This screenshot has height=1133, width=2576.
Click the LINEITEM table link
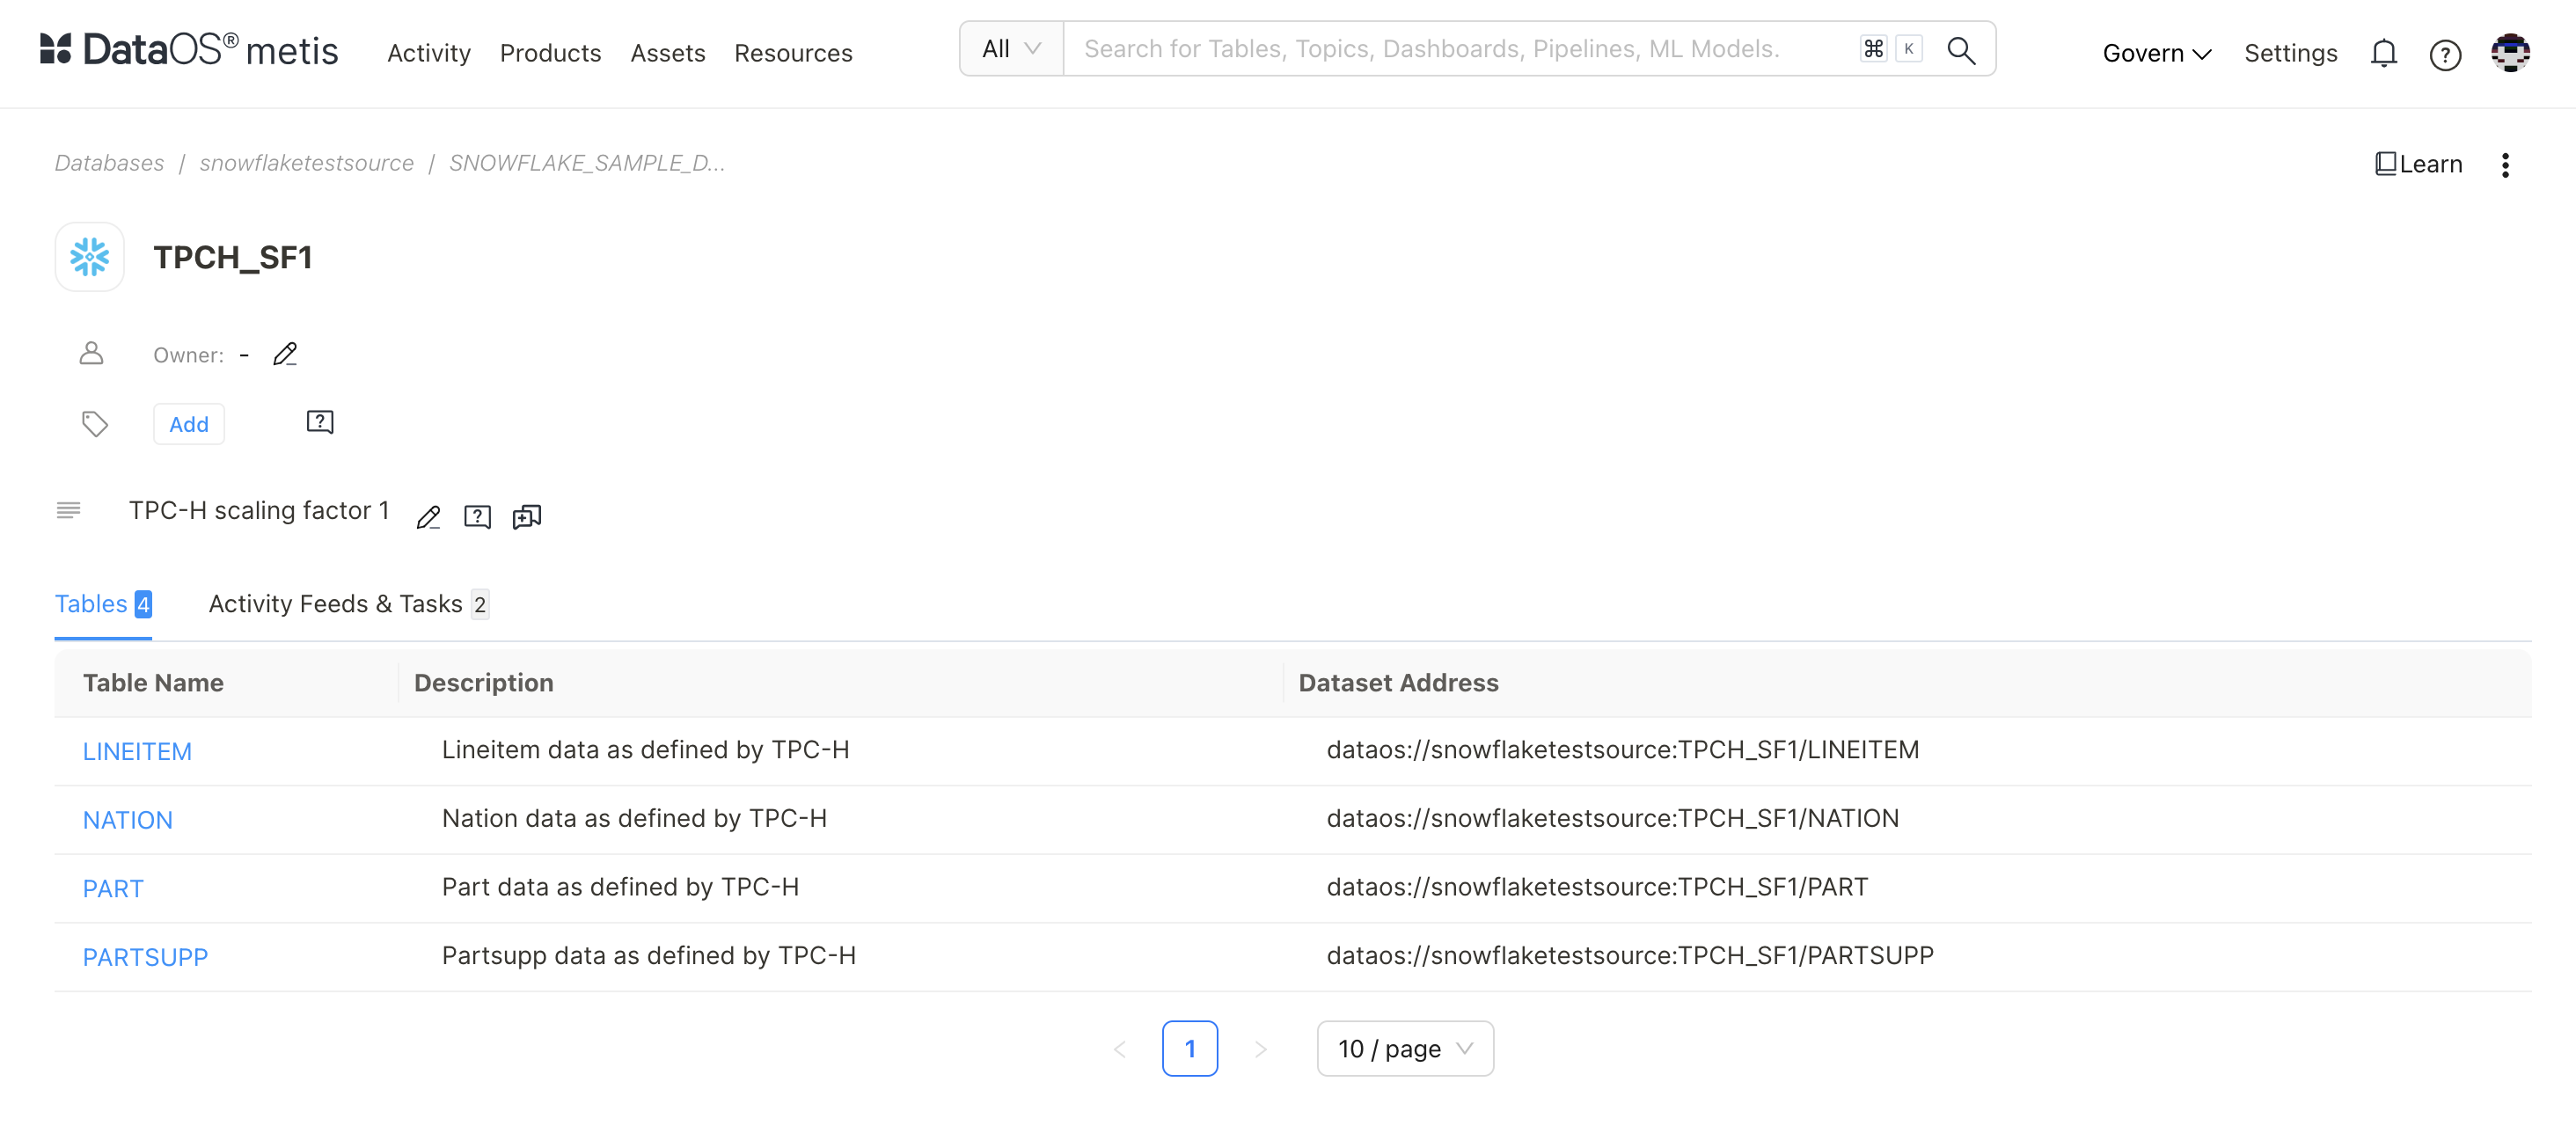pyautogui.click(x=136, y=750)
